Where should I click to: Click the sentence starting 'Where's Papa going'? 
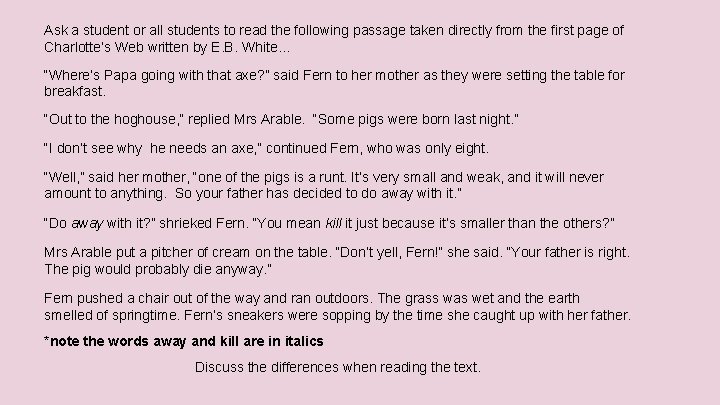tap(334, 83)
